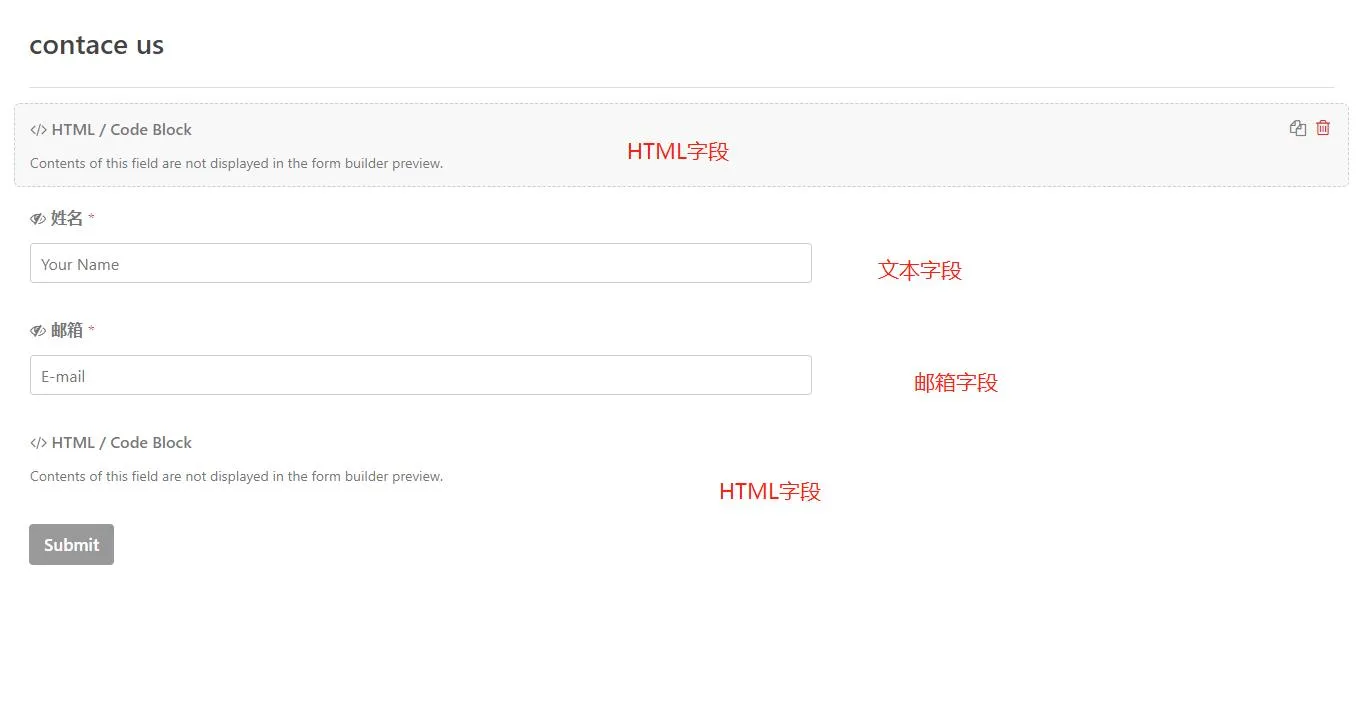Click the red 邮箱字段 annotation
This screenshot has height=701, width=1361.
click(x=956, y=382)
